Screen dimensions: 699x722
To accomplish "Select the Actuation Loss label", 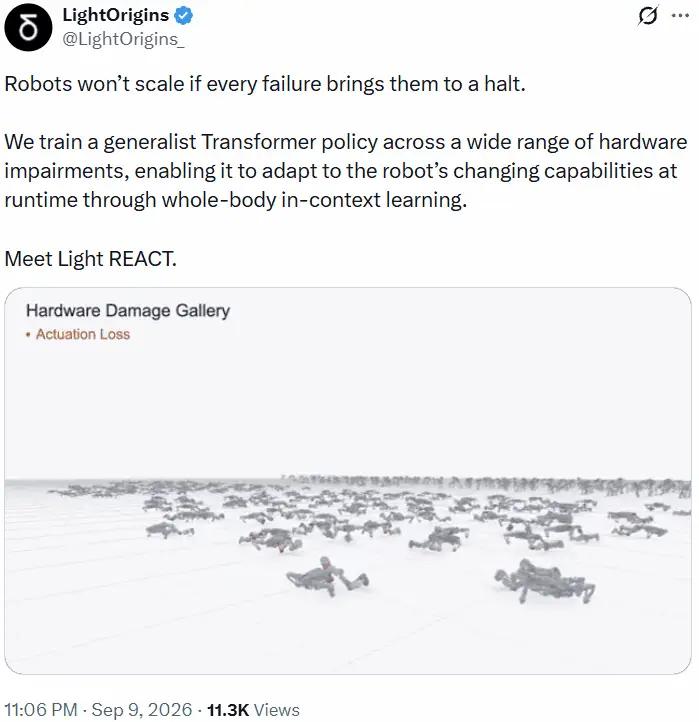I will (83, 334).
